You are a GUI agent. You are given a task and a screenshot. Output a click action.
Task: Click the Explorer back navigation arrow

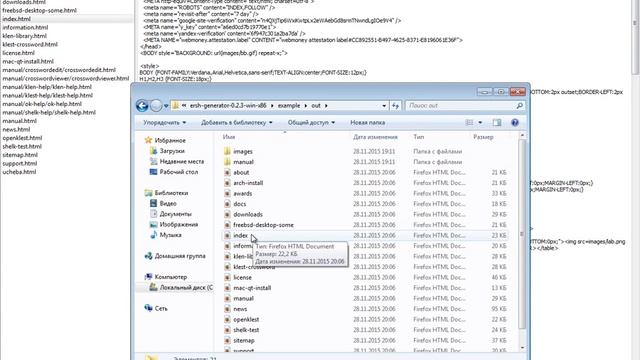(142, 106)
